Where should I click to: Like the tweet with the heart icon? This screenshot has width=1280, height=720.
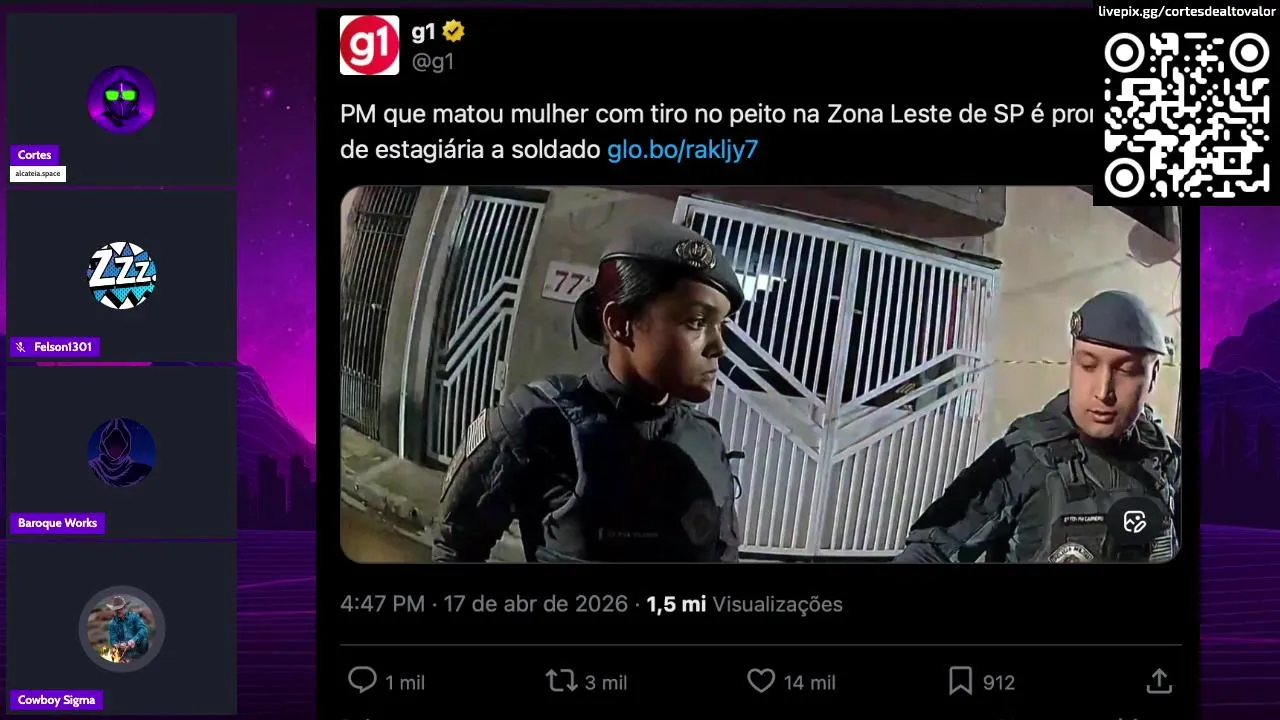[x=761, y=681]
